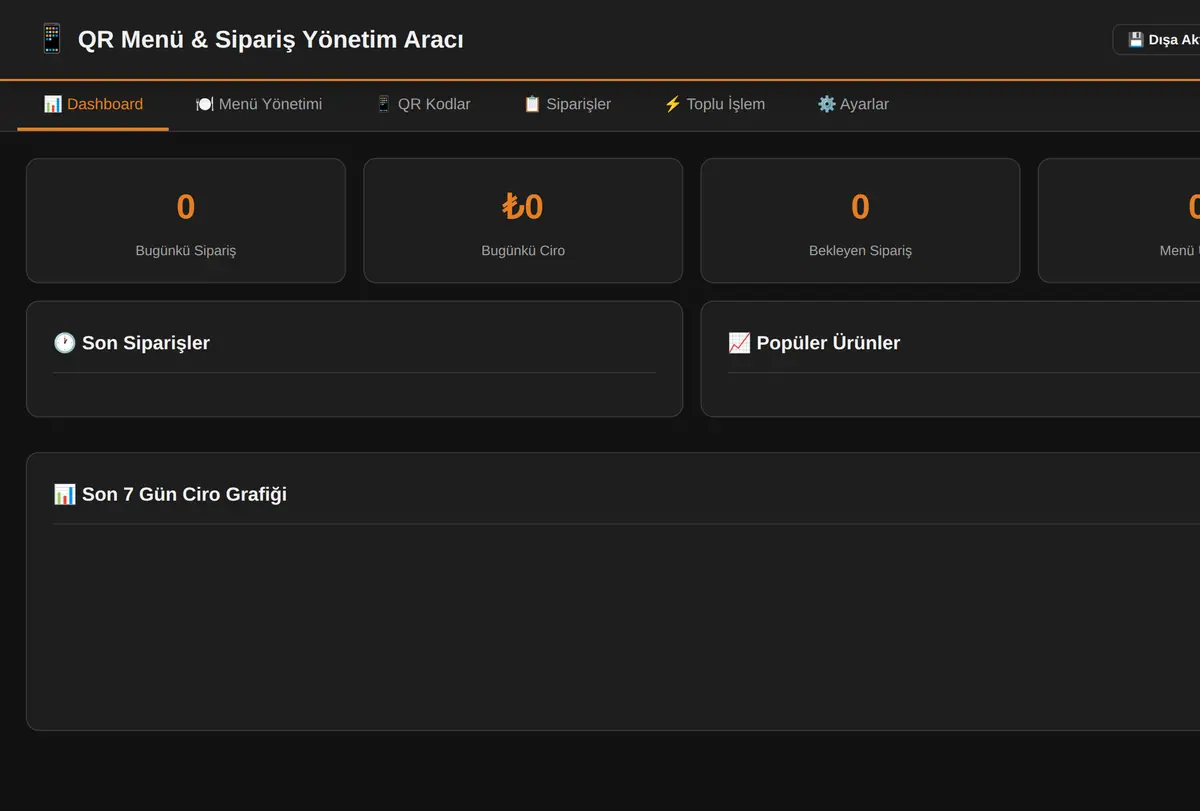This screenshot has height=811, width=1200.
Task: Go to the Siparişler tab
Action: pyautogui.click(x=567, y=104)
